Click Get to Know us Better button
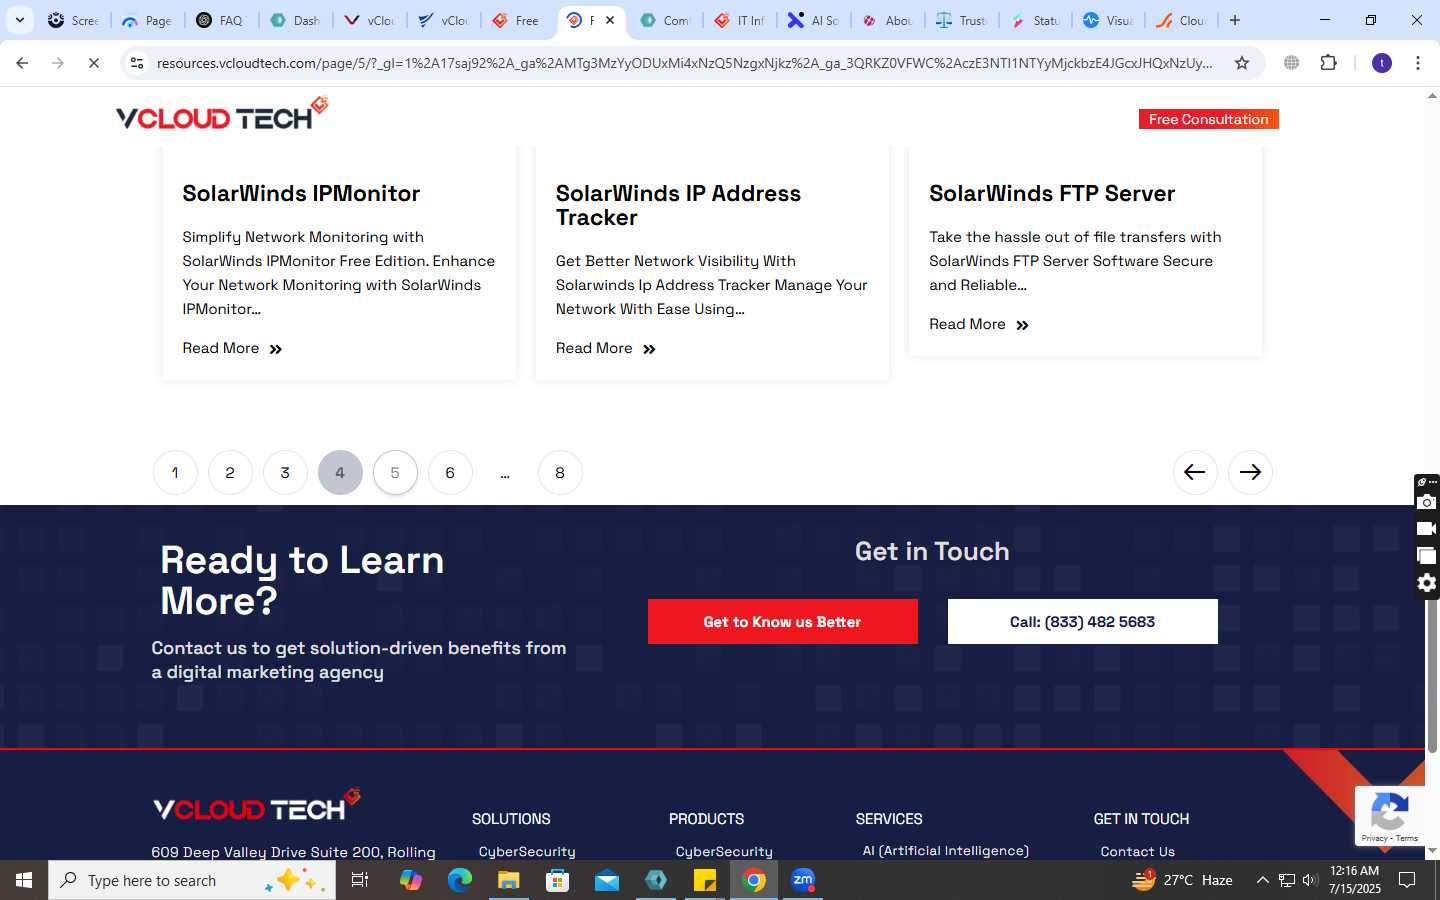 tap(782, 621)
